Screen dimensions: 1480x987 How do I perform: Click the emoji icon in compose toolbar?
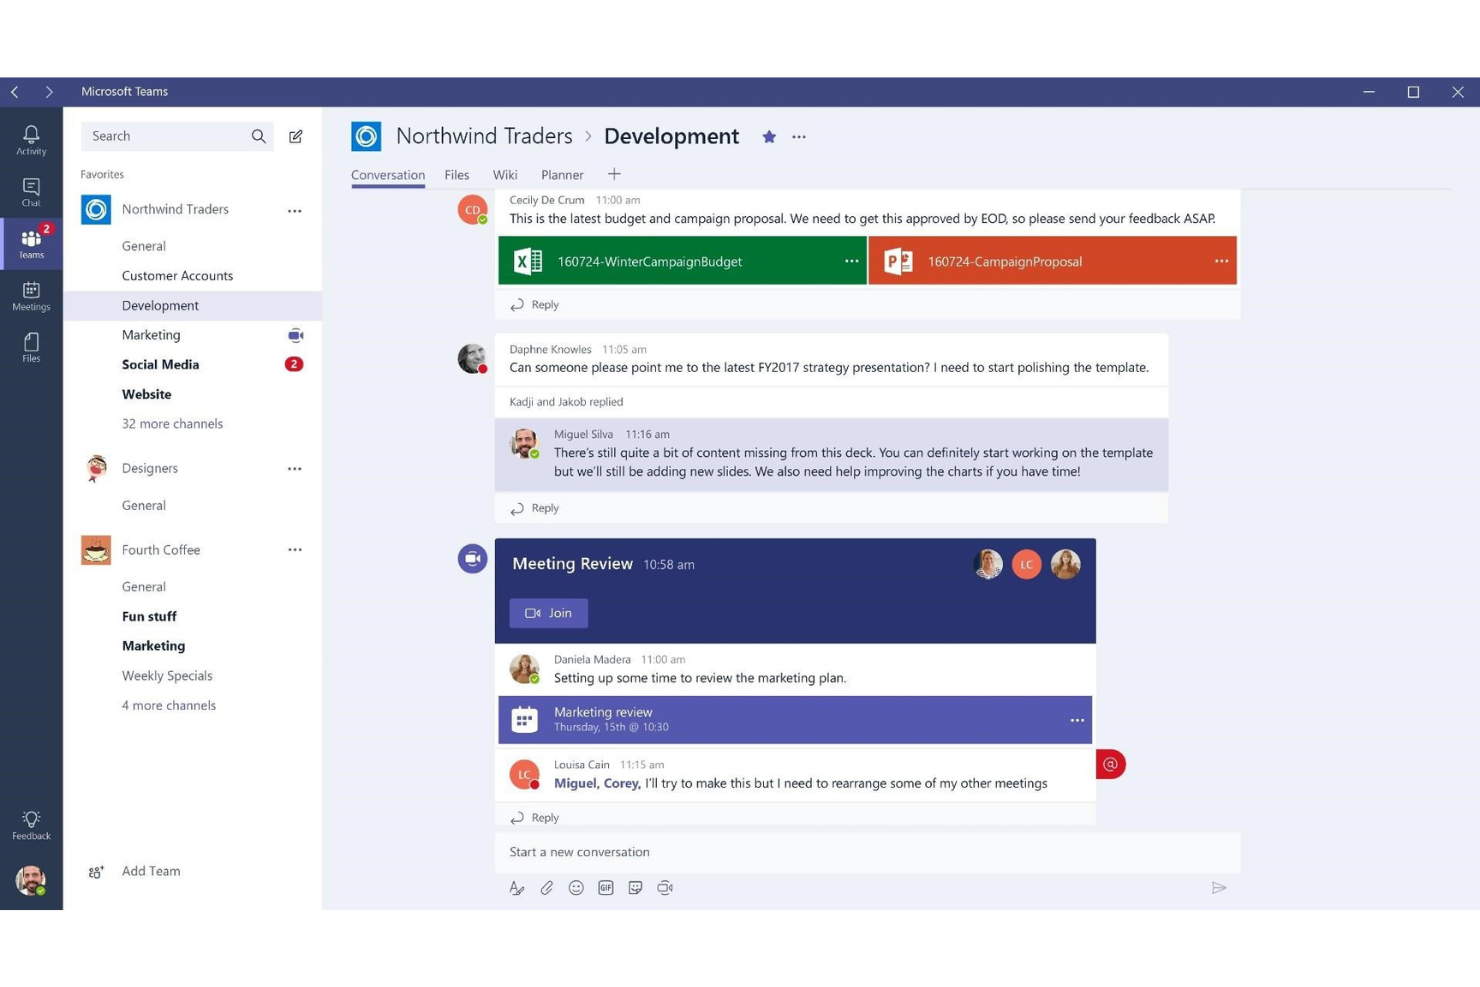576,888
